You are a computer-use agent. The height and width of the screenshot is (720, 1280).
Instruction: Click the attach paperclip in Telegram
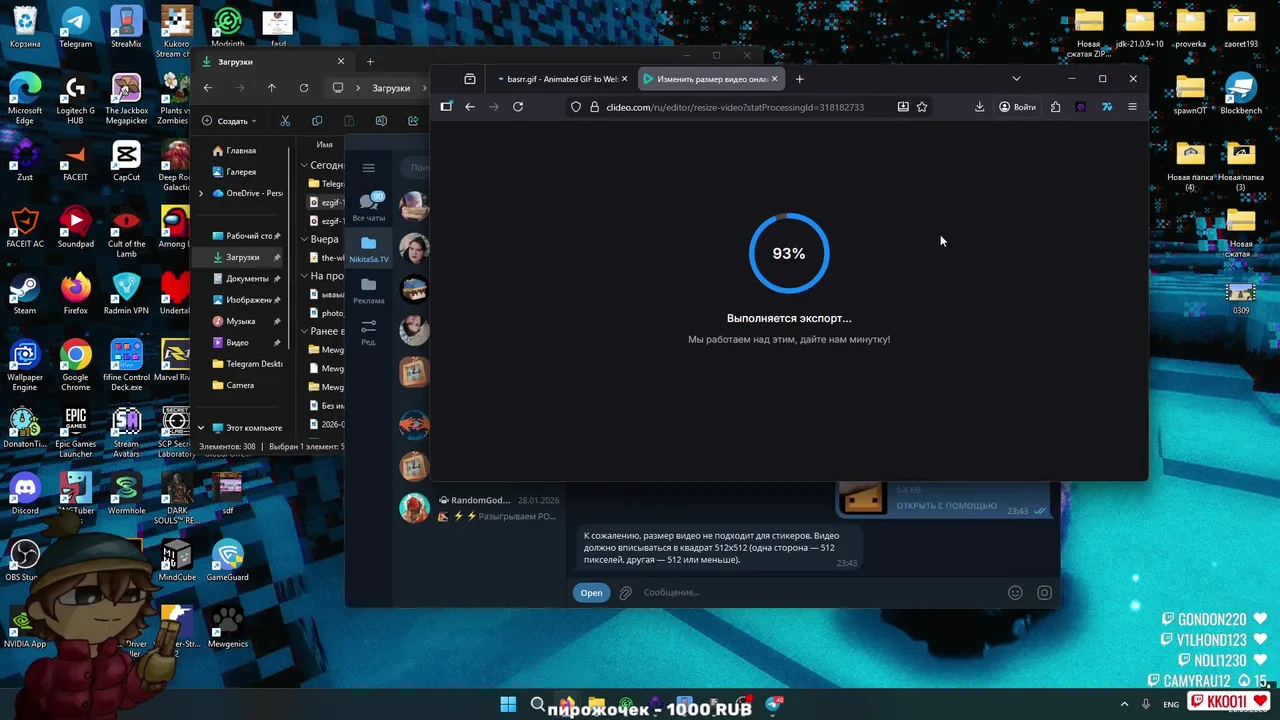(625, 593)
